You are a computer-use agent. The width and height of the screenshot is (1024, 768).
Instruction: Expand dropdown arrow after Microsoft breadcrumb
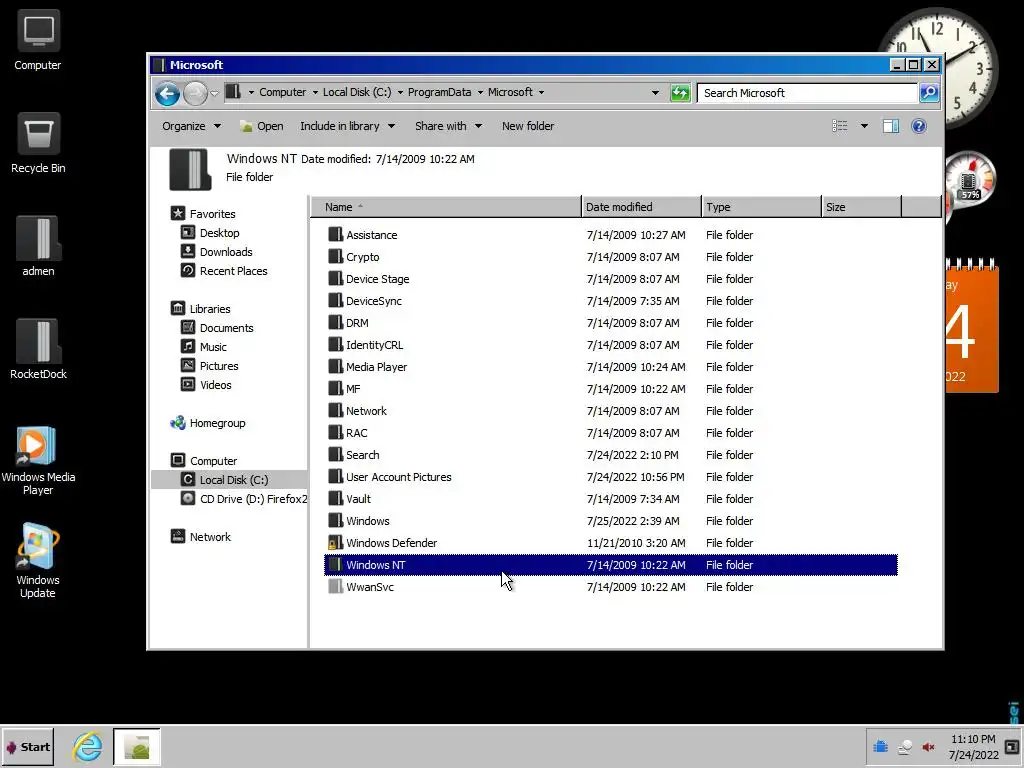point(541,92)
